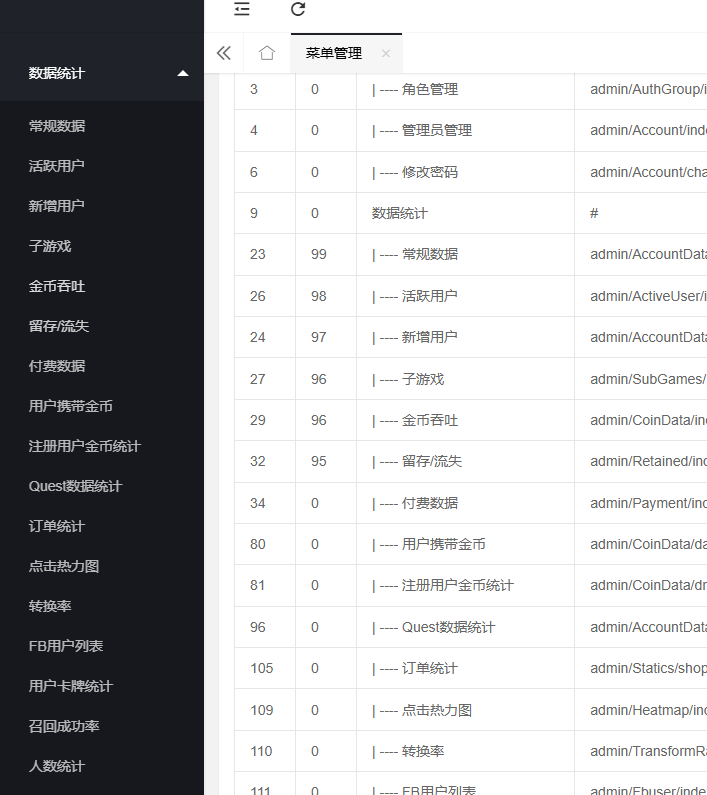Open 常规数据 in the sidebar
Viewport: 707px width, 795px height.
point(57,126)
